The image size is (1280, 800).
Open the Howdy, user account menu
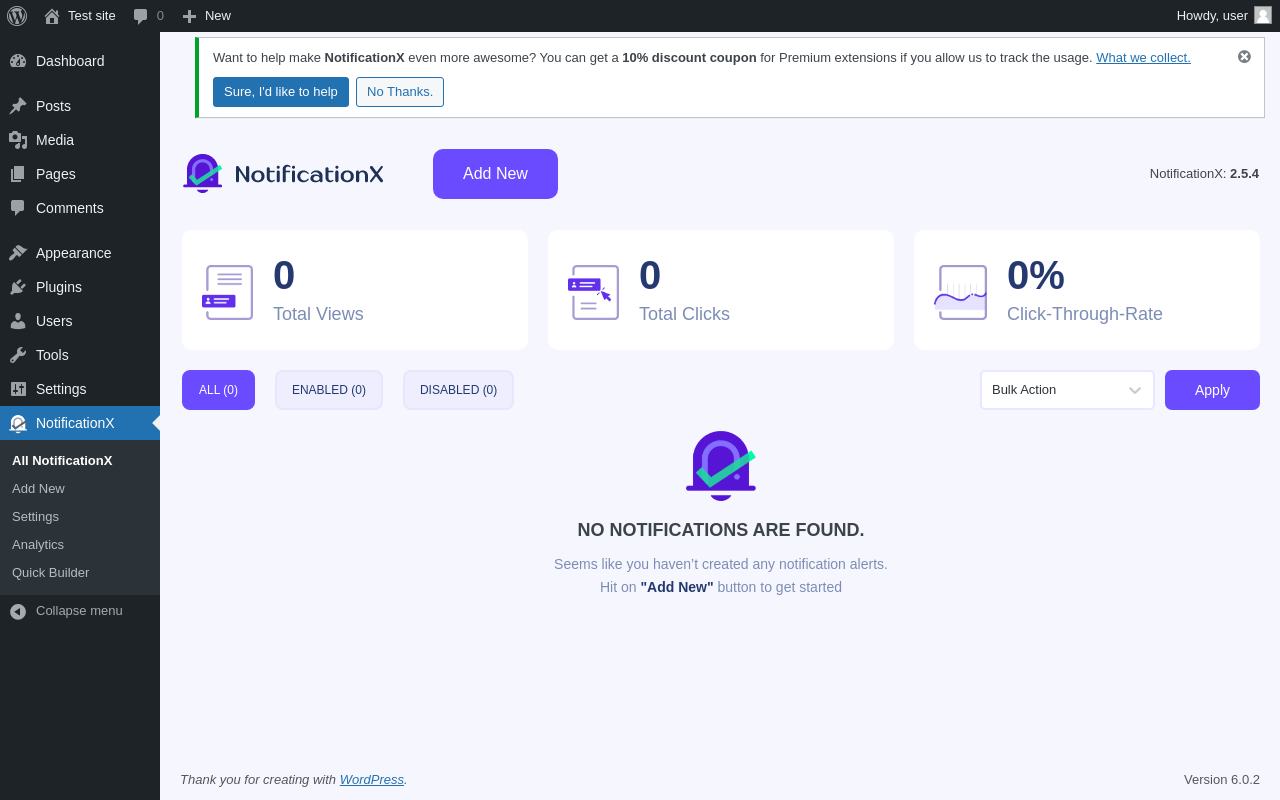tap(1224, 16)
